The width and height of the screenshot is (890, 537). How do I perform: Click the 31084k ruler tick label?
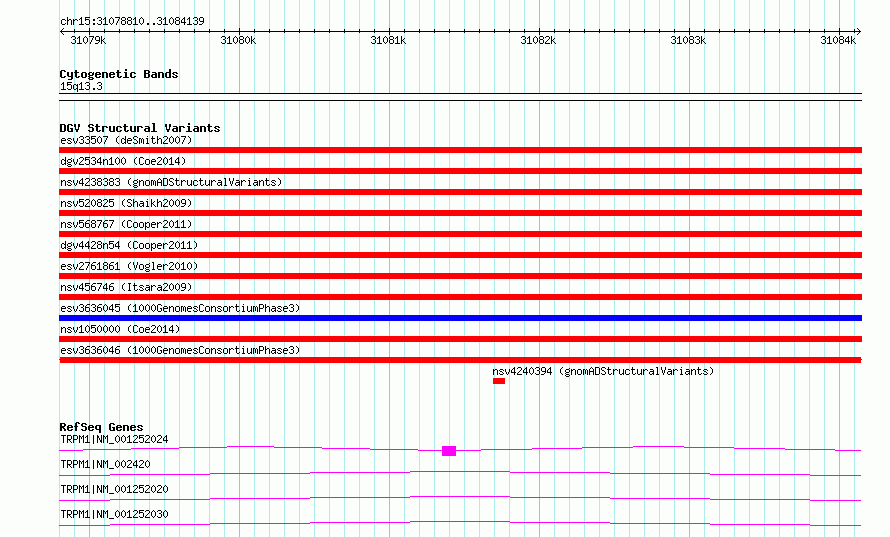tap(838, 40)
